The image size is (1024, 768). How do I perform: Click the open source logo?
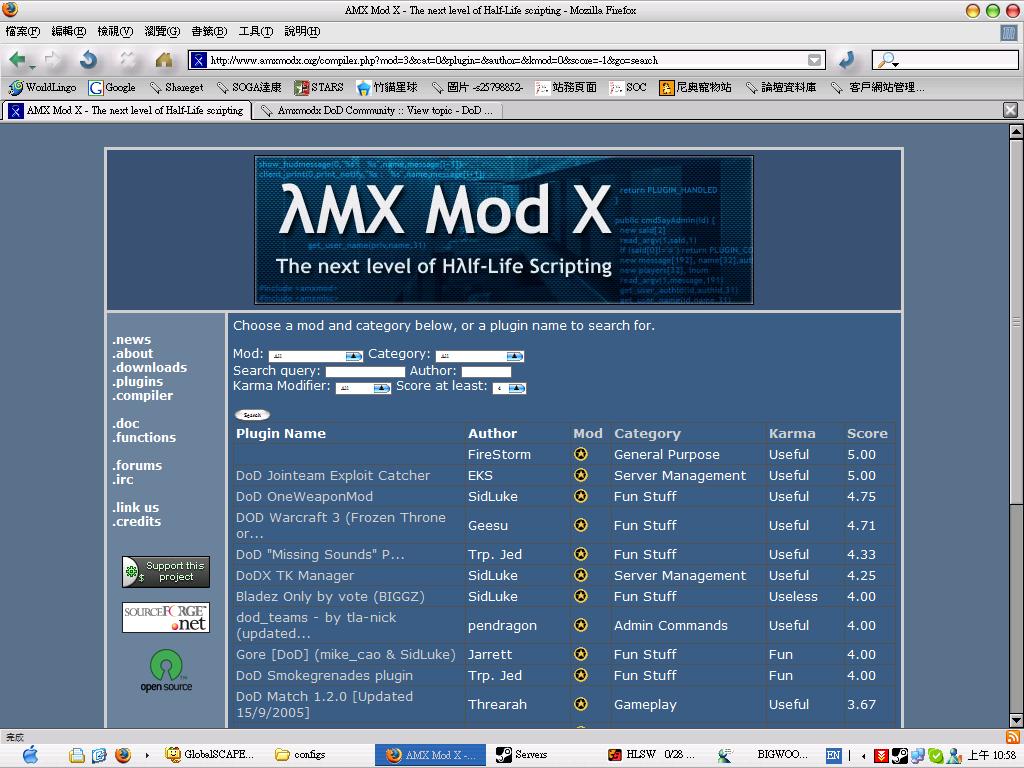(166, 671)
